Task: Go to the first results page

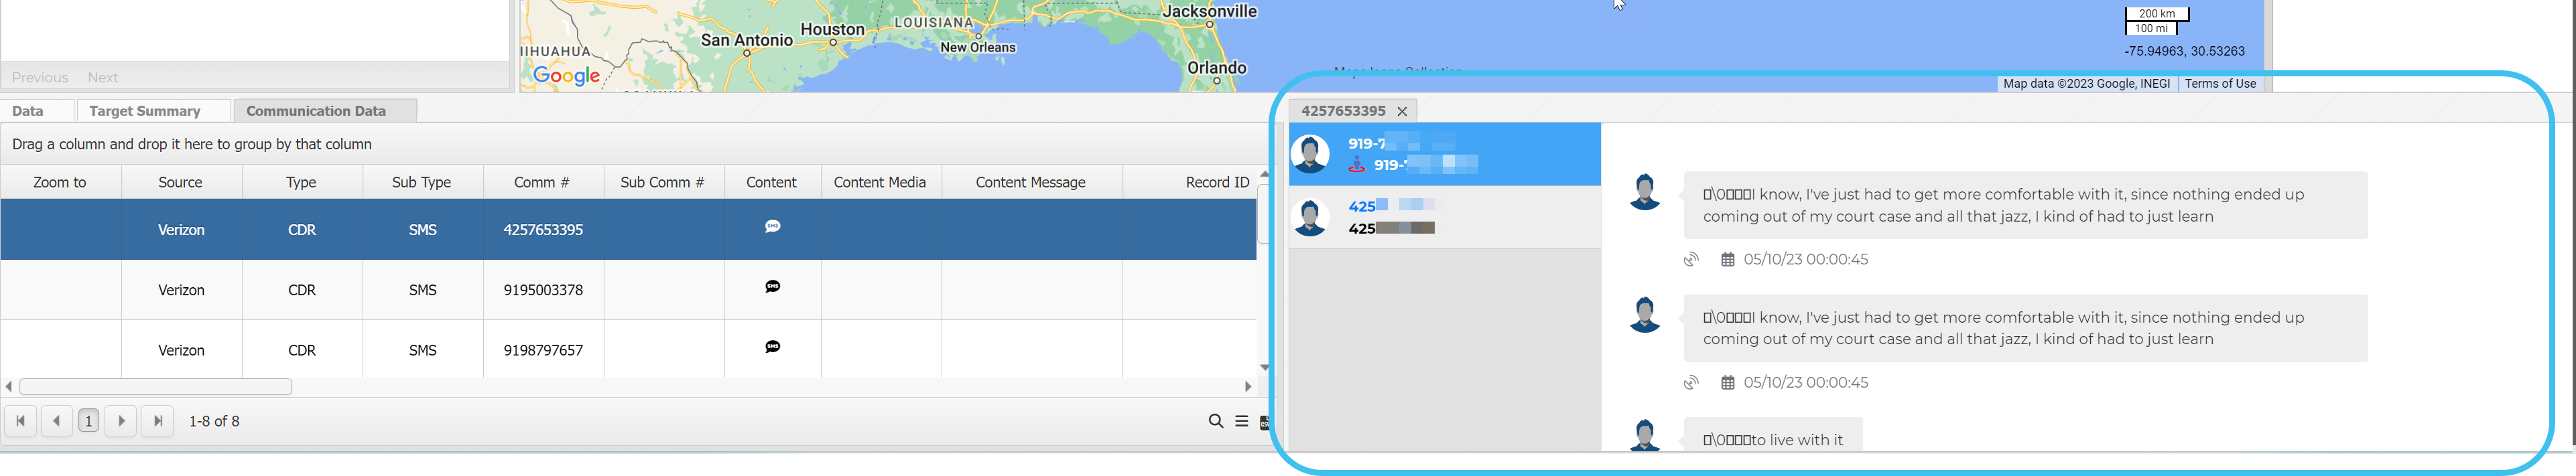Action: coord(21,421)
